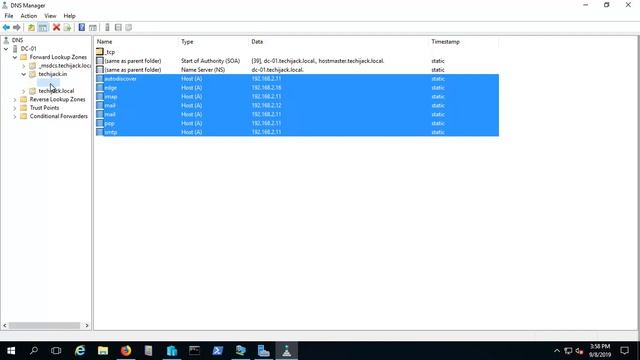Select the autodiscover host record
Viewport: 640px width, 360px height.
(x=297, y=79)
